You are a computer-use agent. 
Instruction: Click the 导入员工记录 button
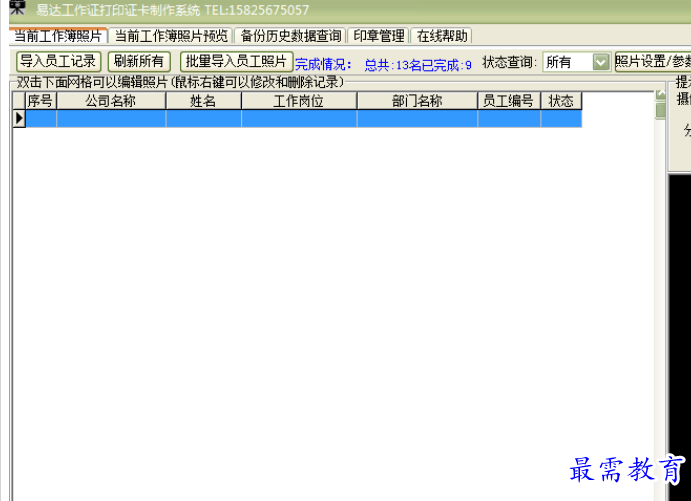[59, 61]
